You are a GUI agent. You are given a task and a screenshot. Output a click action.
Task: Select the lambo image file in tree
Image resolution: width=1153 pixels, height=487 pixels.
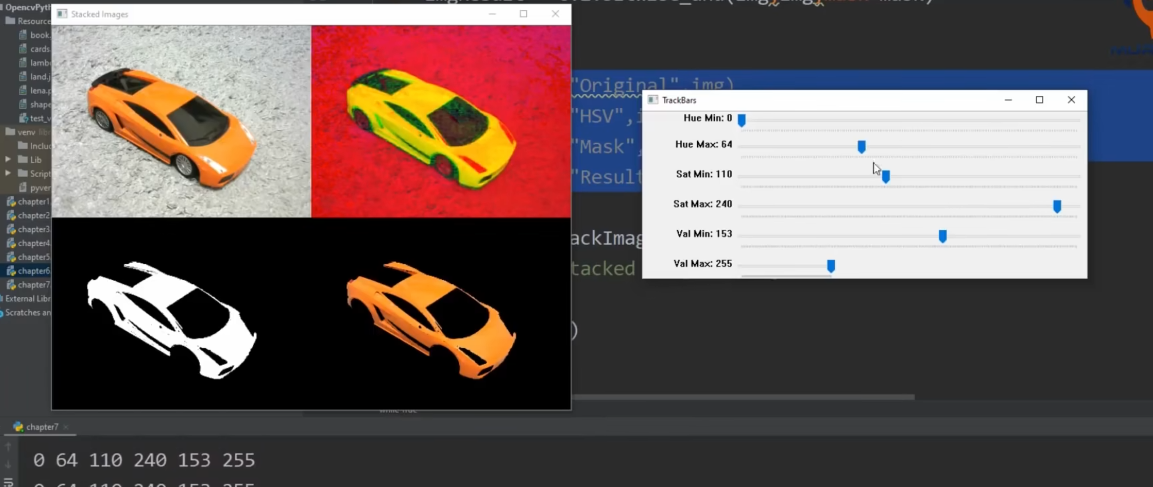pyautogui.click(x=35, y=63)
